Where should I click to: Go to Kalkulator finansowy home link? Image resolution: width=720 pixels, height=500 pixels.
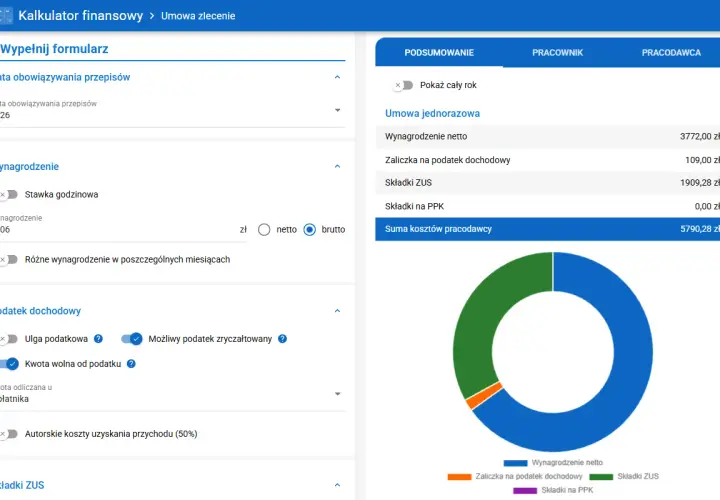(x=81, y=16)
